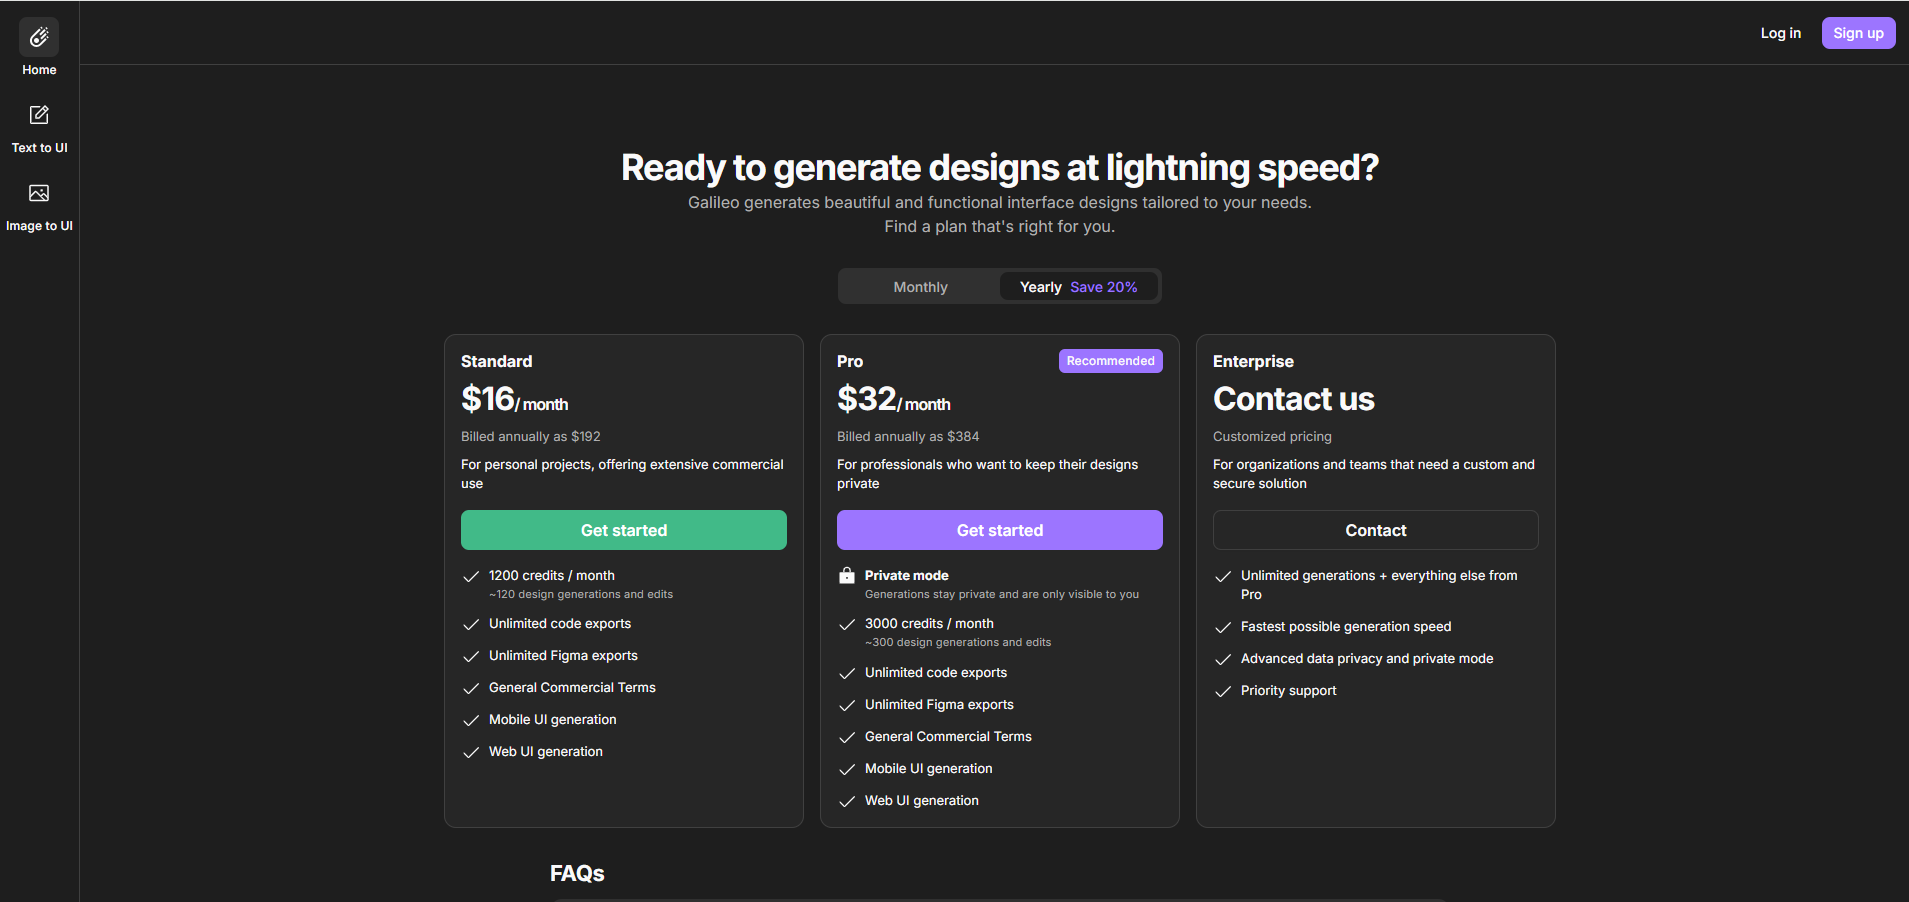Click 'Unlimited Figma exports' in Standard plan
Image resolution: width=1909 pixels, height=902 pixels.
pos(563,656)
